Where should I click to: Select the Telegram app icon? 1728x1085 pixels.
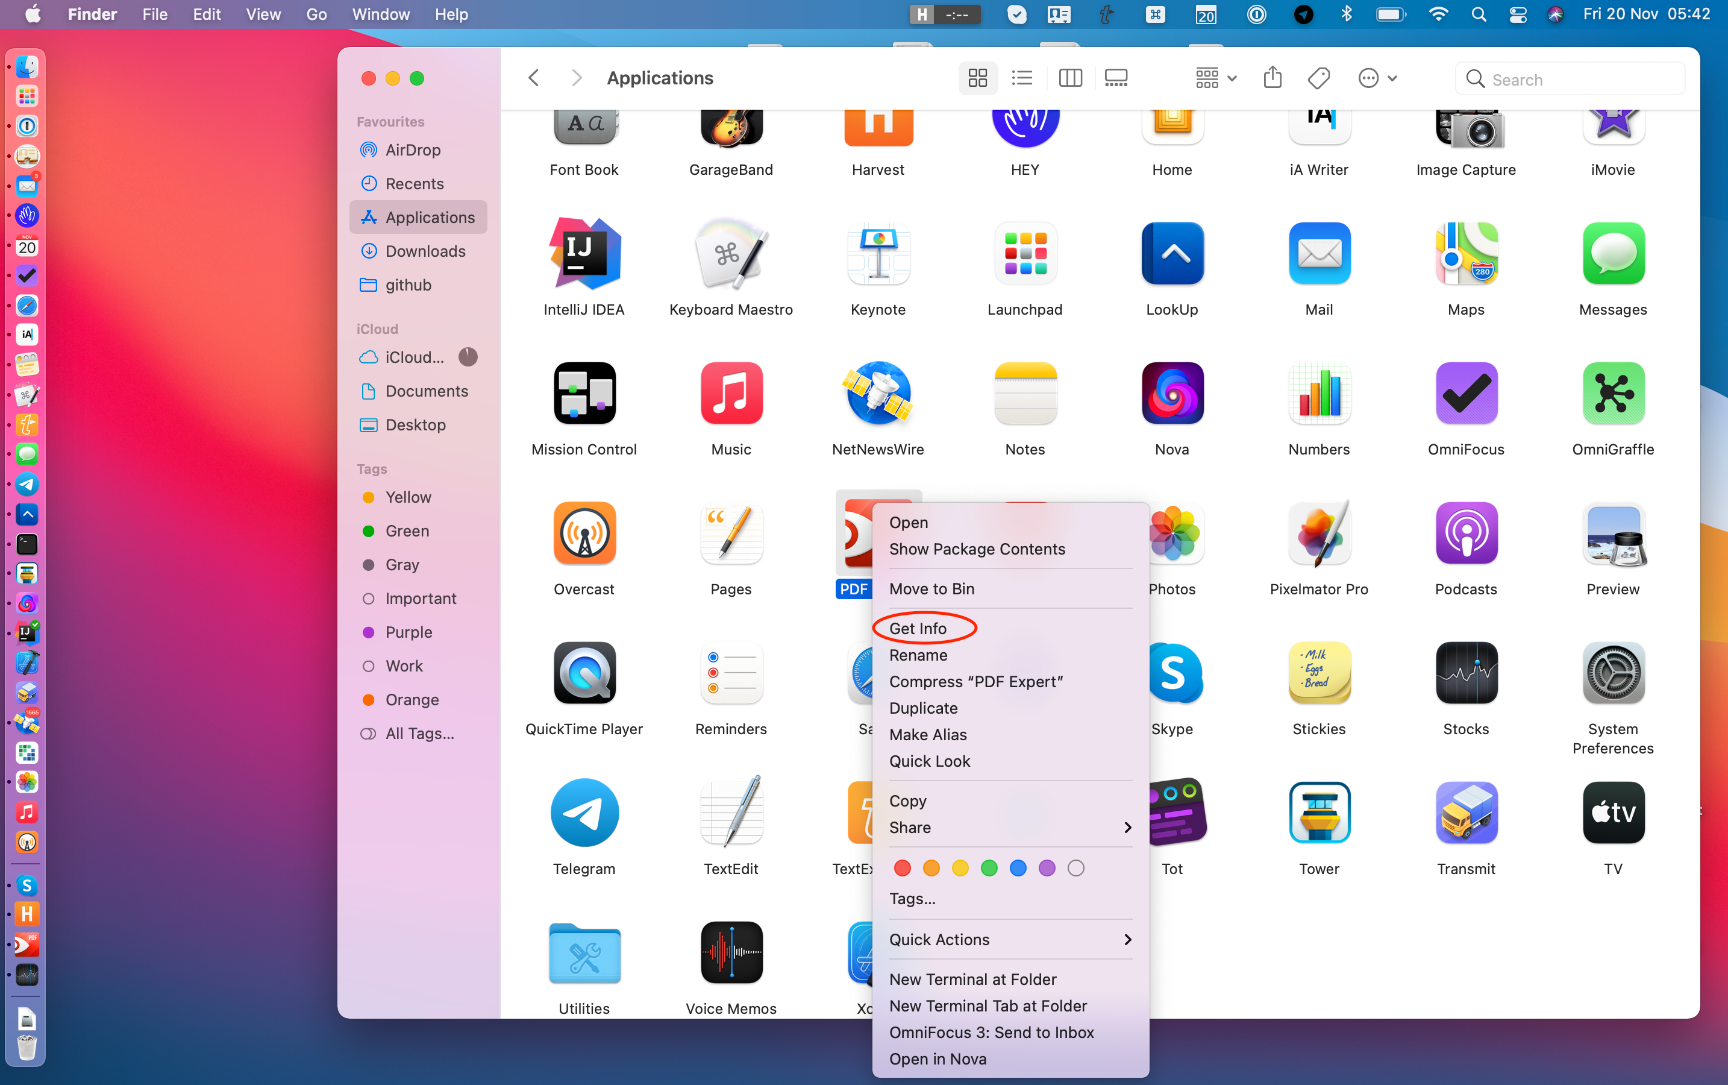tap(584, 813)
